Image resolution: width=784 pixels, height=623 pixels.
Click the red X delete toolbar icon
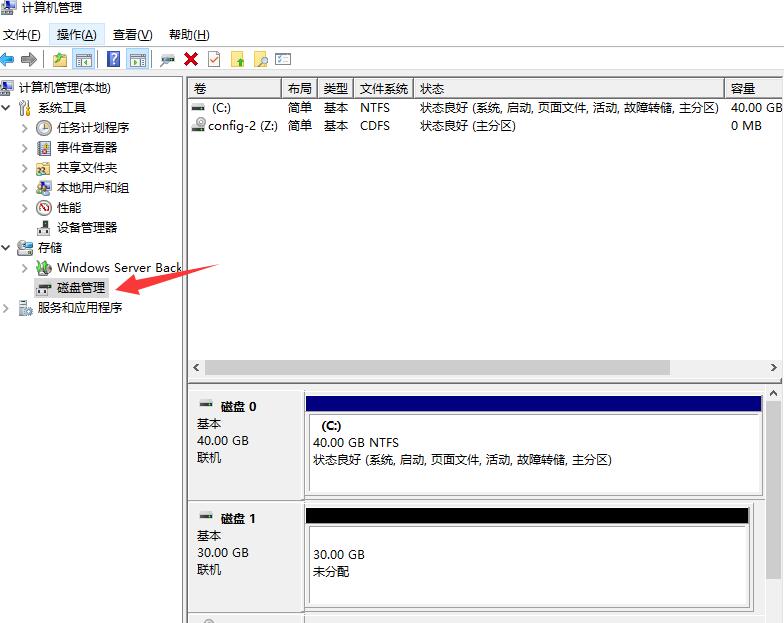click(x=190, y=60)
